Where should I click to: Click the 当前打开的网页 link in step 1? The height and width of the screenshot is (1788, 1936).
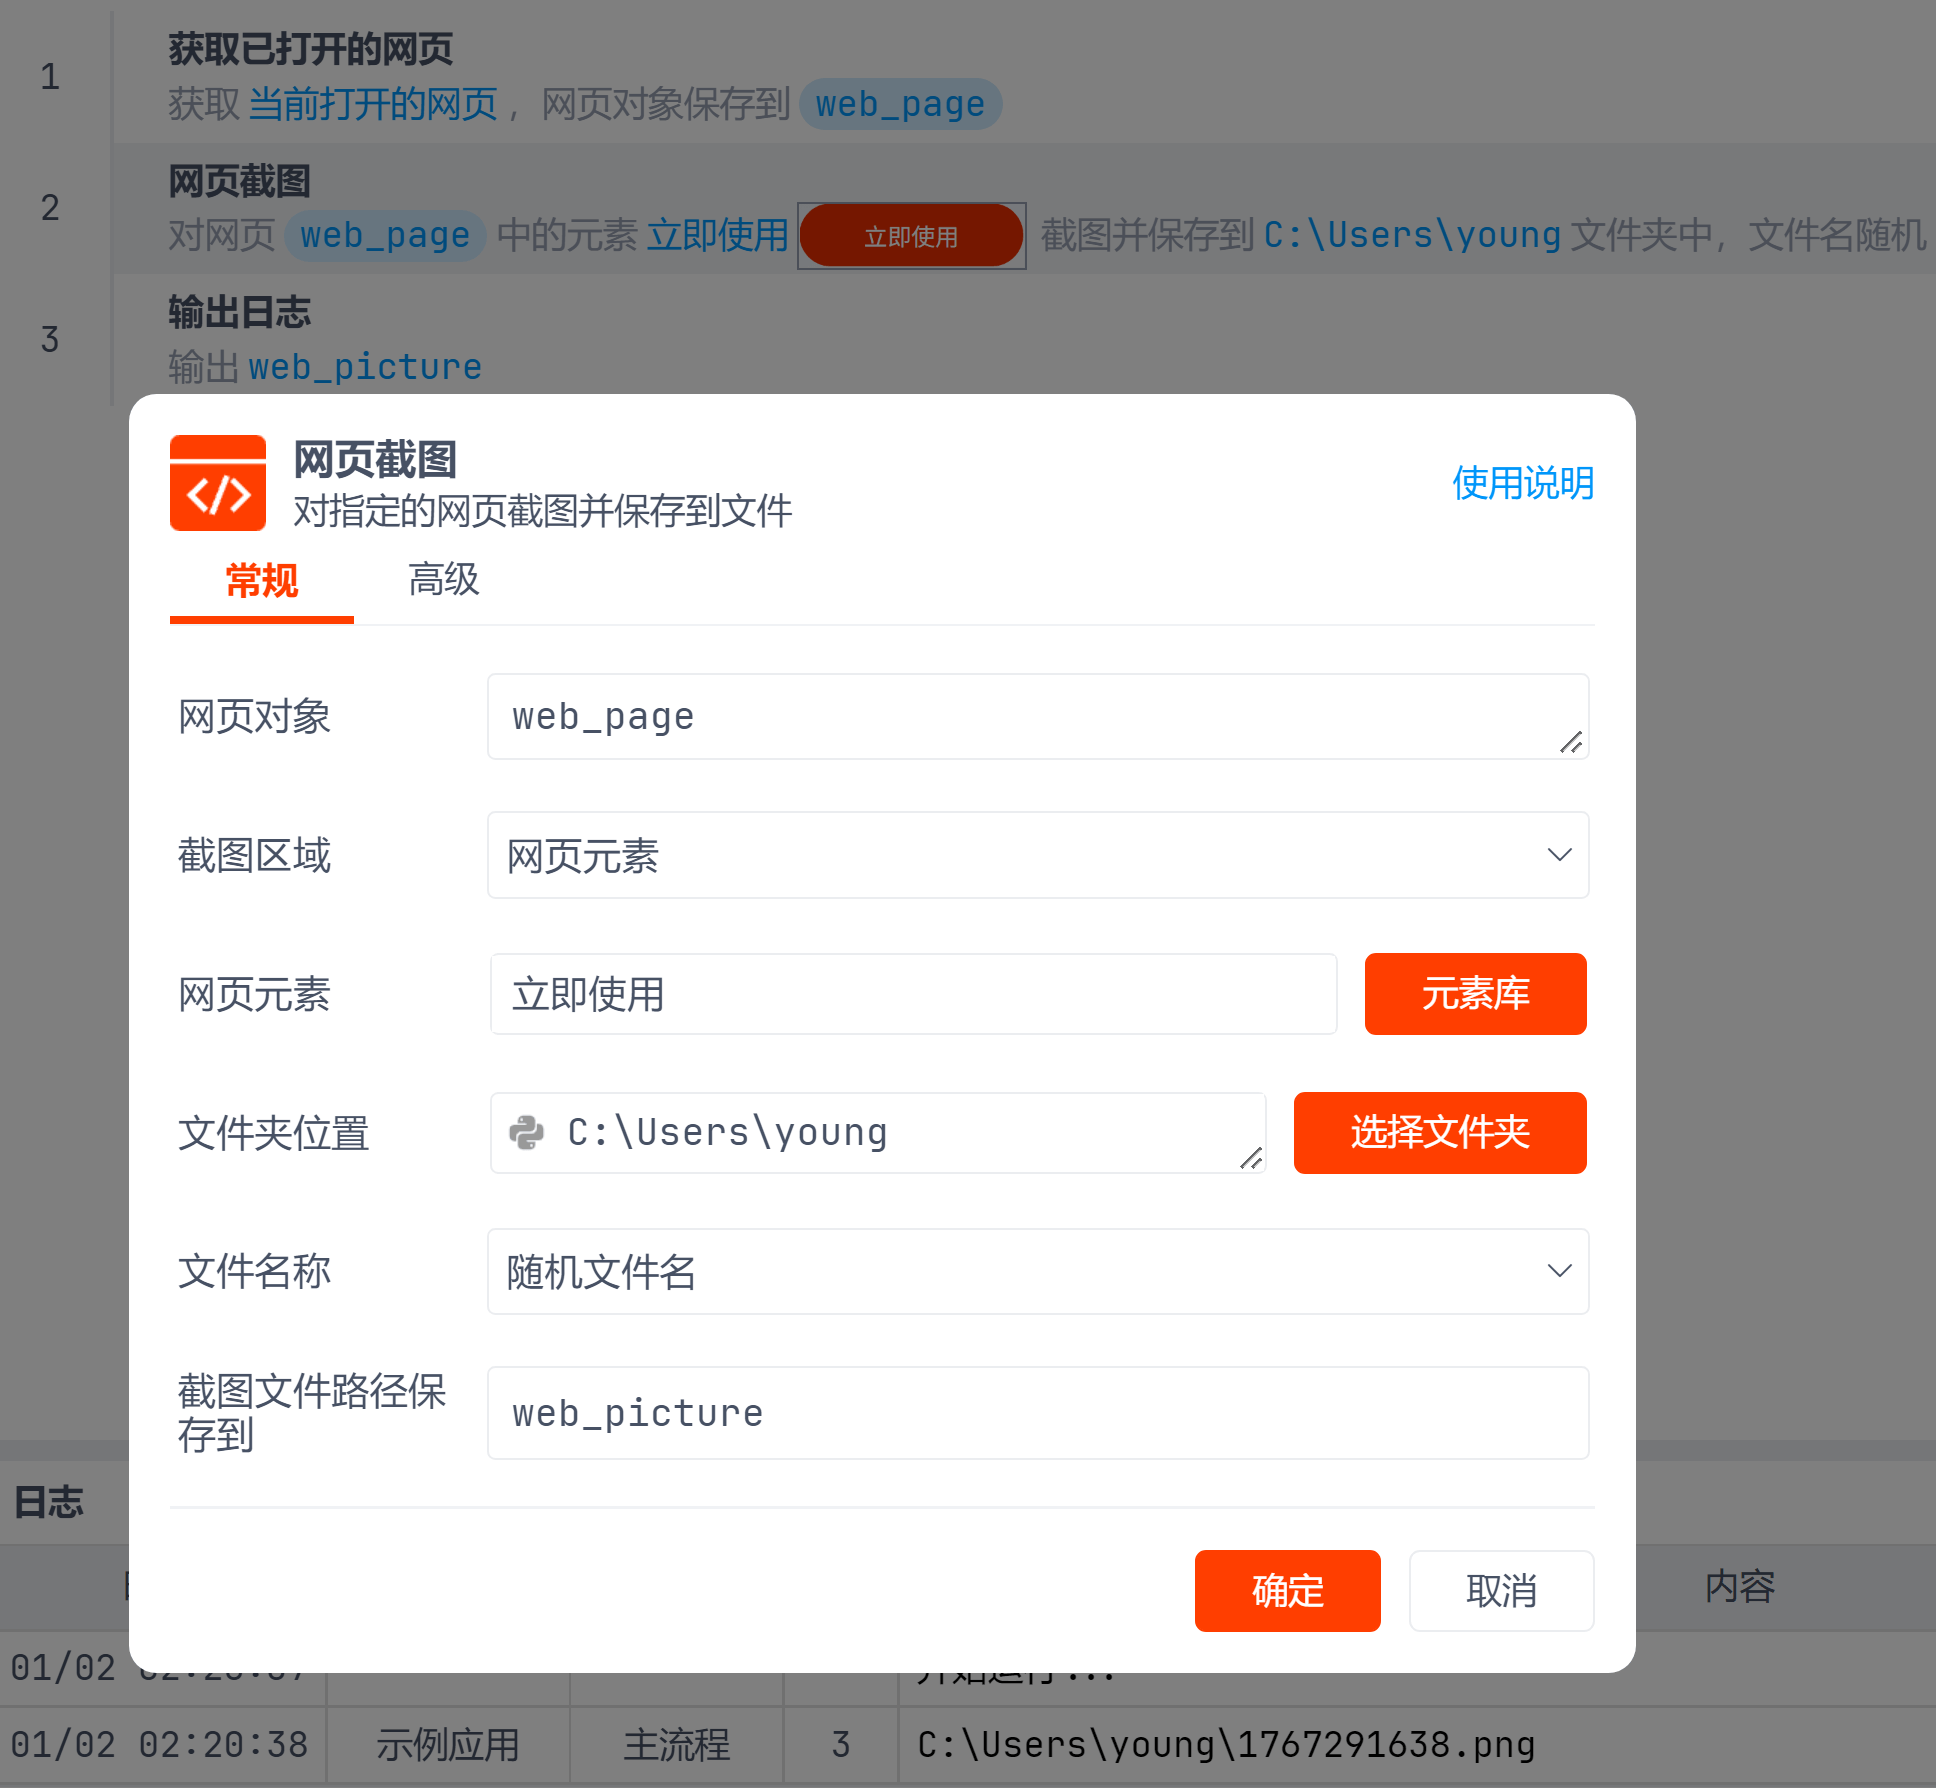[x=372, y=104]
